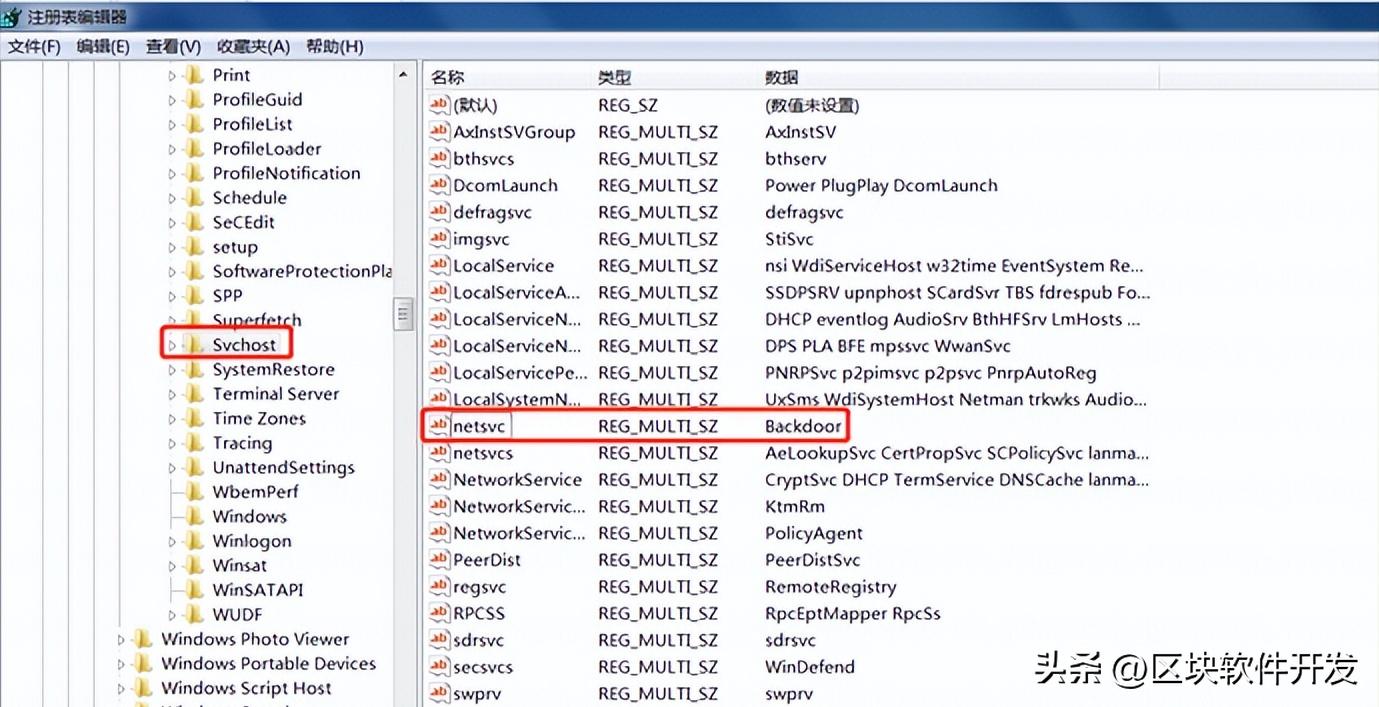Select the Time Zones tree key
Image resolution: width=1379 pixels, height=707 pixels.
[x=259, y=418]
